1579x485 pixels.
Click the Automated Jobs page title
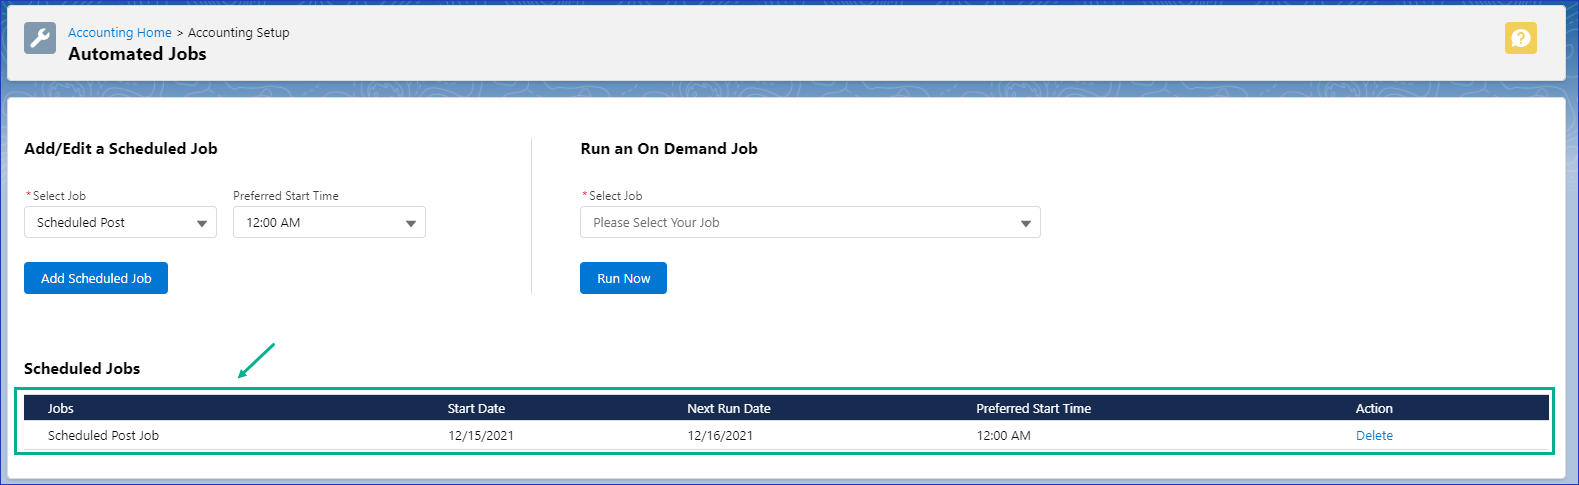point(137,55)
